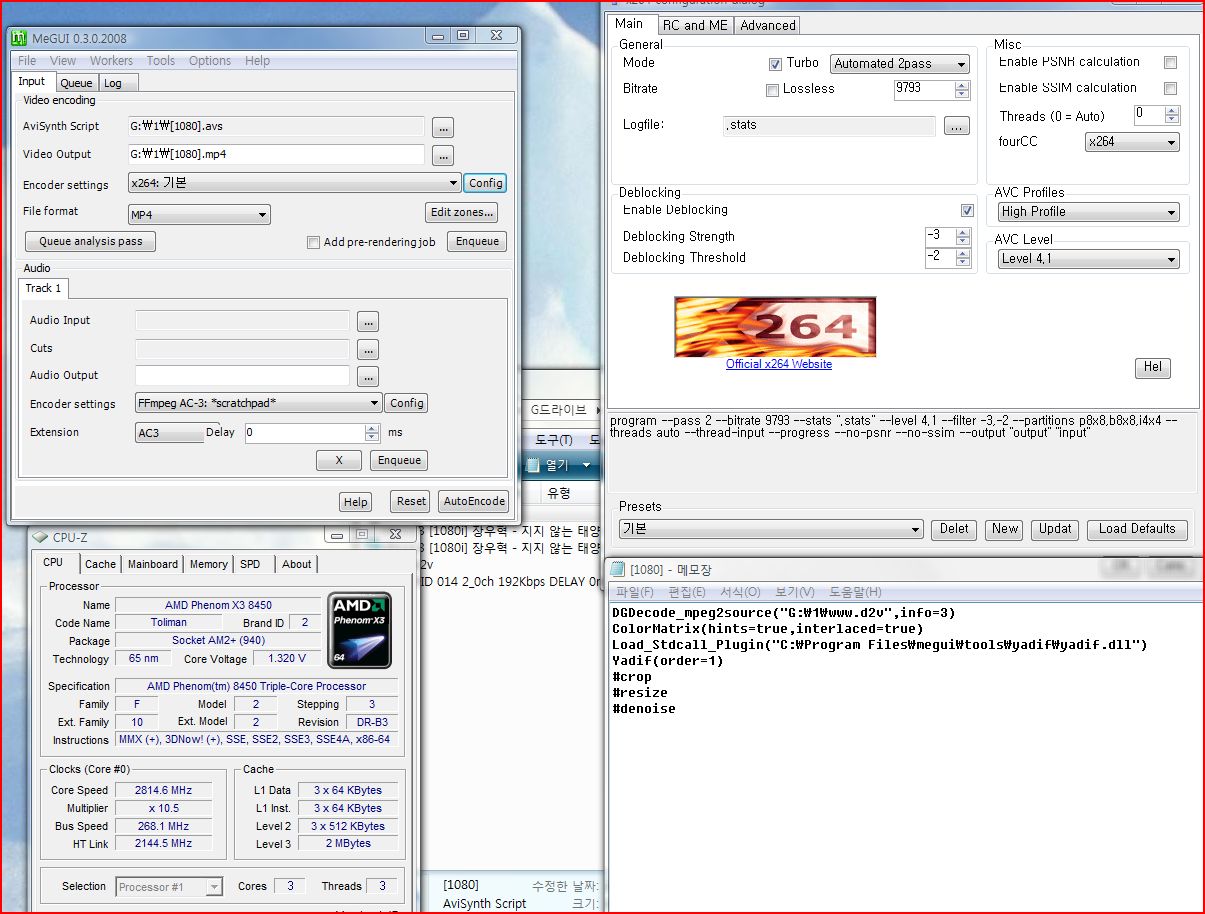The height and width of the screenshot is (914, 1205).
Task: Open the Mainboard tab in CPU-Z
Action: [x=153, y=564]
